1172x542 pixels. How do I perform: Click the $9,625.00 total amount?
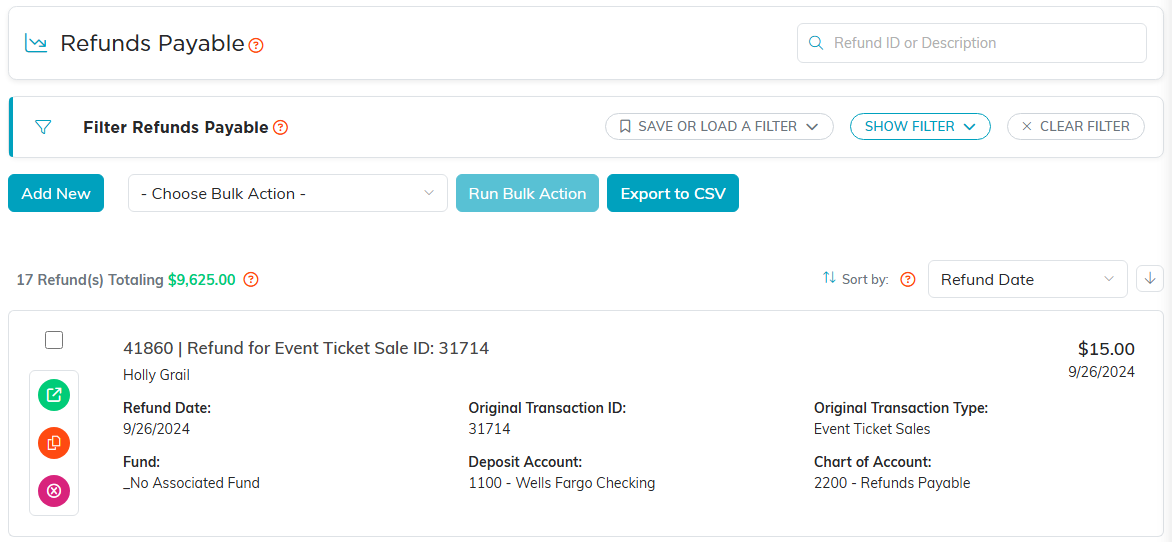[x=202, y=280]
